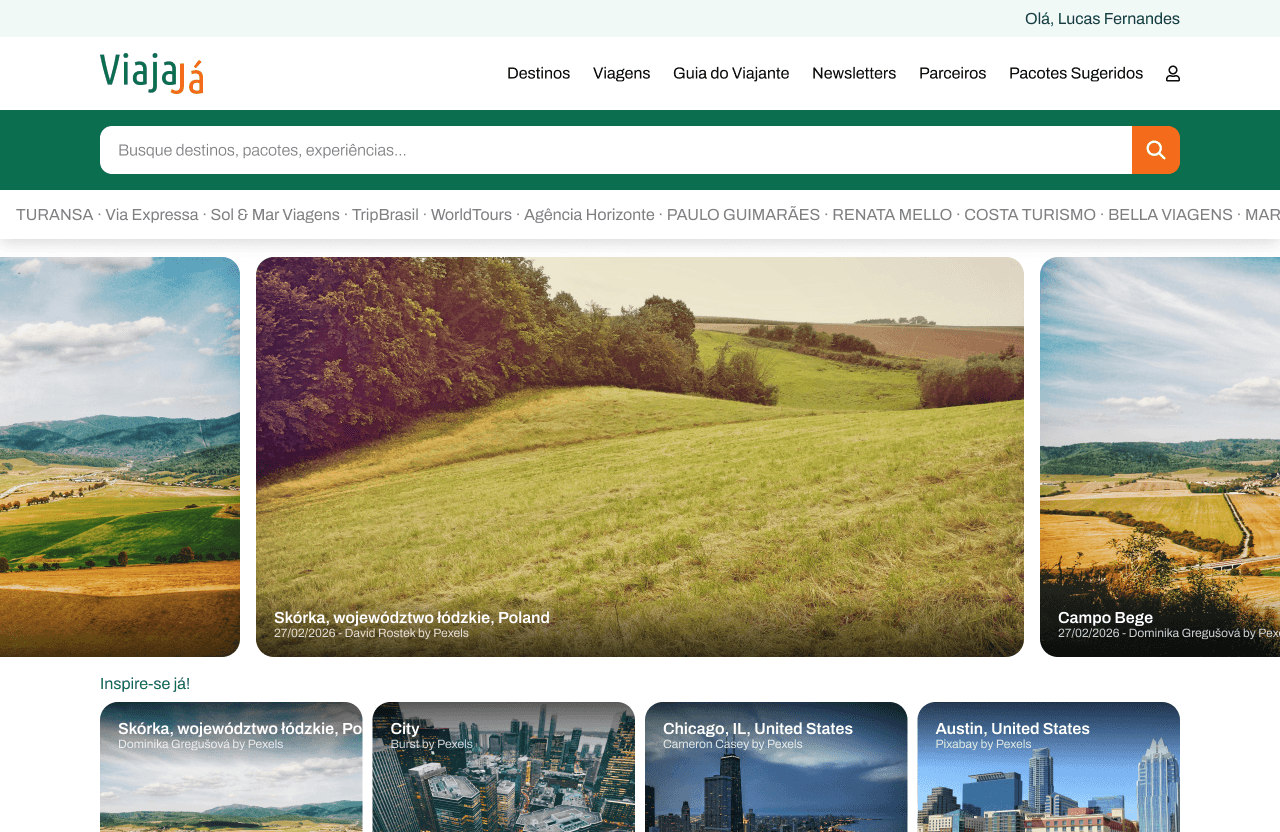Image resolution: width=1280 pixels, height=832 pixels.
Task: Open the Parceiros page
Action: (952, 73)
